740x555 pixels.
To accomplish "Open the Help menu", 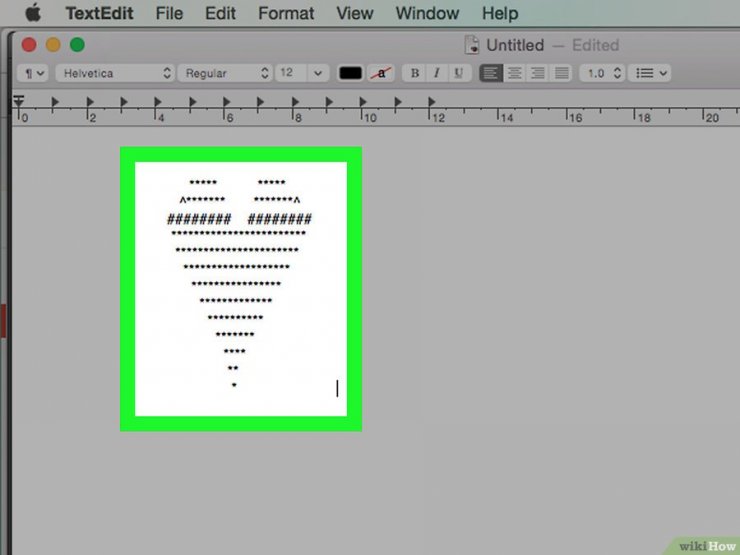I will [500, 13].
